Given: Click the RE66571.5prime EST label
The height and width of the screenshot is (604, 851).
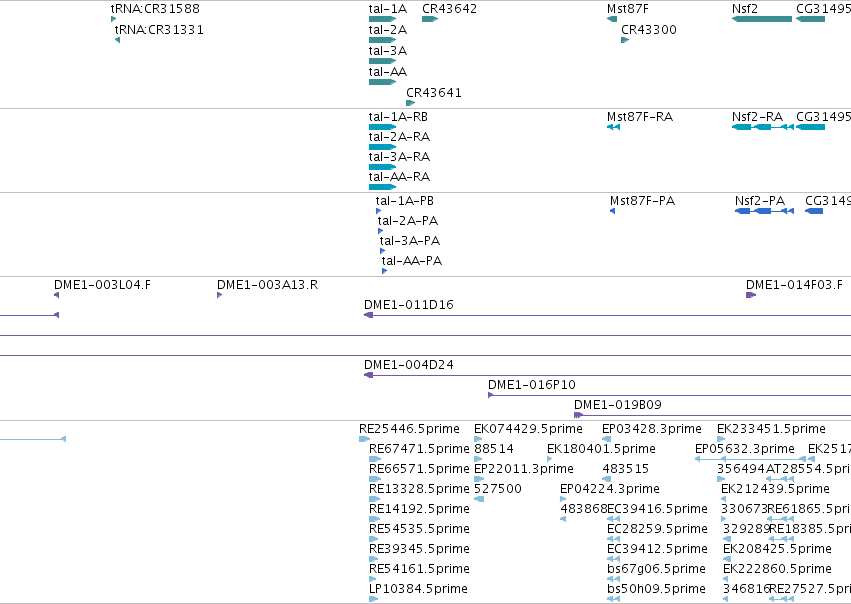Looking at the screenshot, I should [x=419, y=469].
